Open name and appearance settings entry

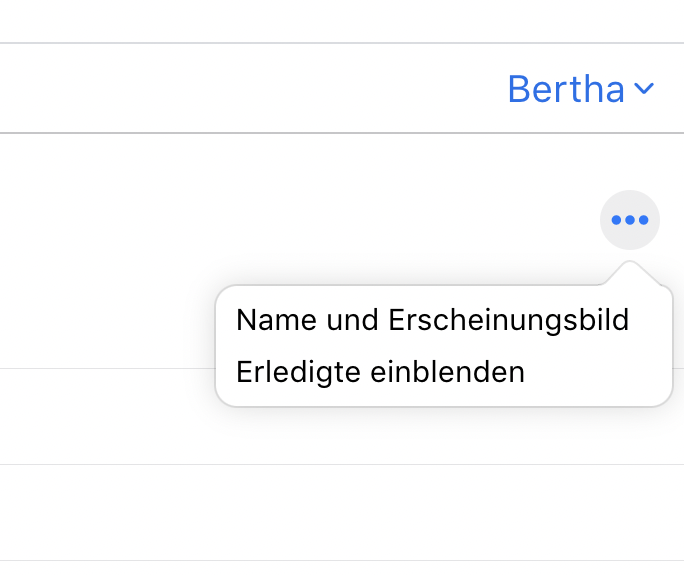pyautogui.click(x=432, y=320)
